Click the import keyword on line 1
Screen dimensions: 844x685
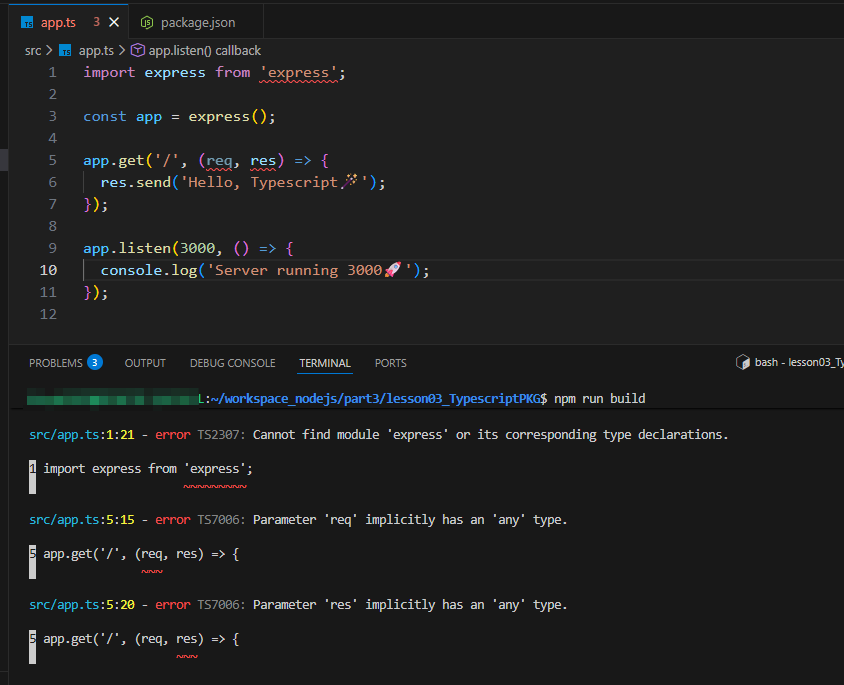click(x=109, y=73)
